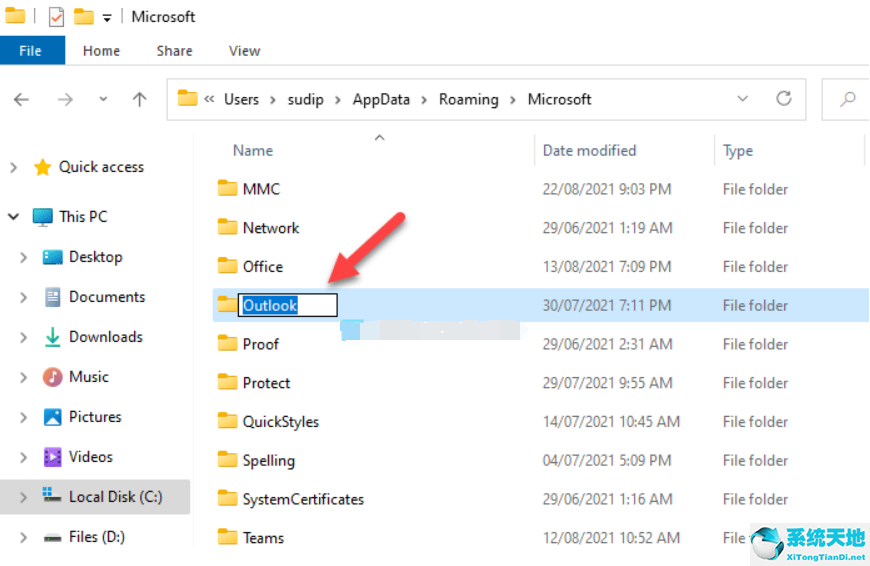Viewport: 870px width, 566px height.
Task: Click the Spelling folder icon
Action: coord(227,459)
